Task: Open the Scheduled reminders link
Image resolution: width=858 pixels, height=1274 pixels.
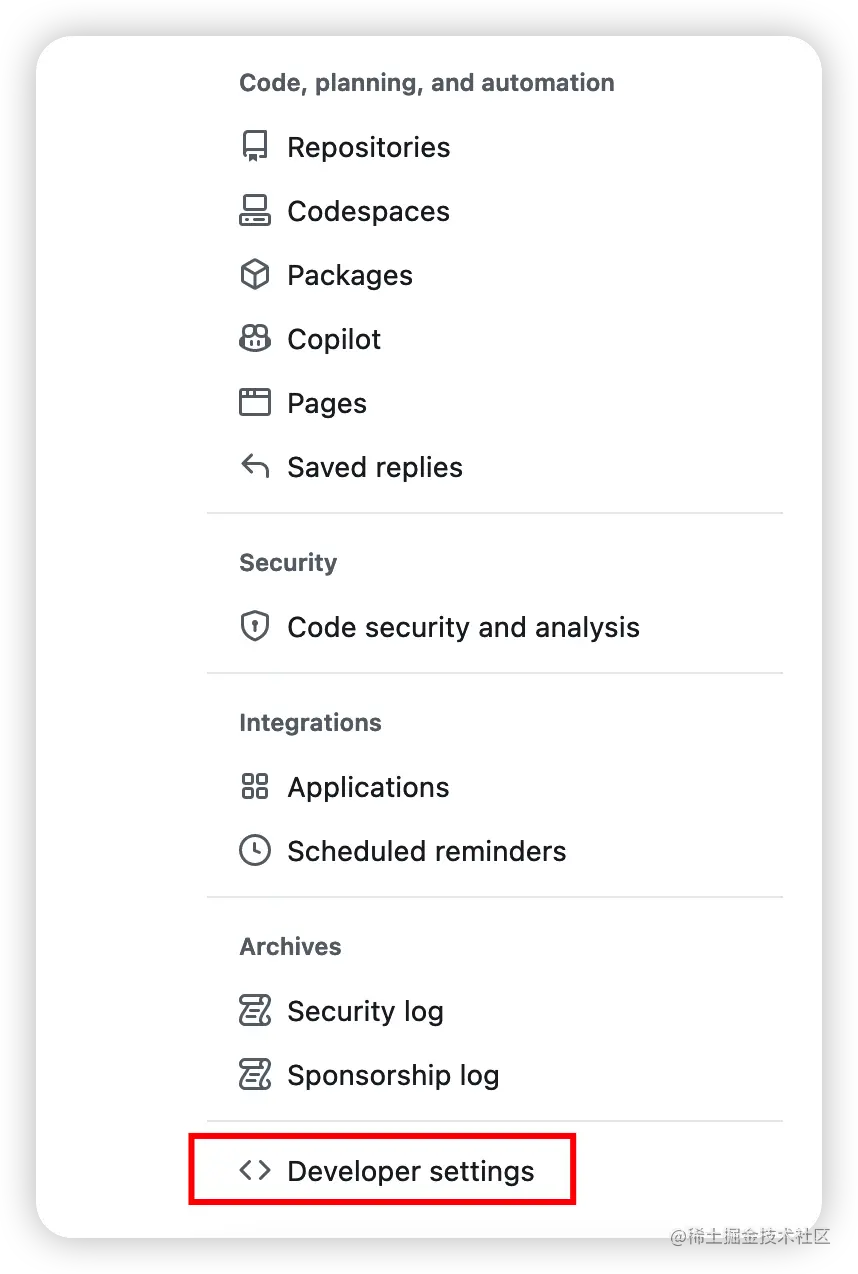Action: pyautogui.click(x=426, y=851)
